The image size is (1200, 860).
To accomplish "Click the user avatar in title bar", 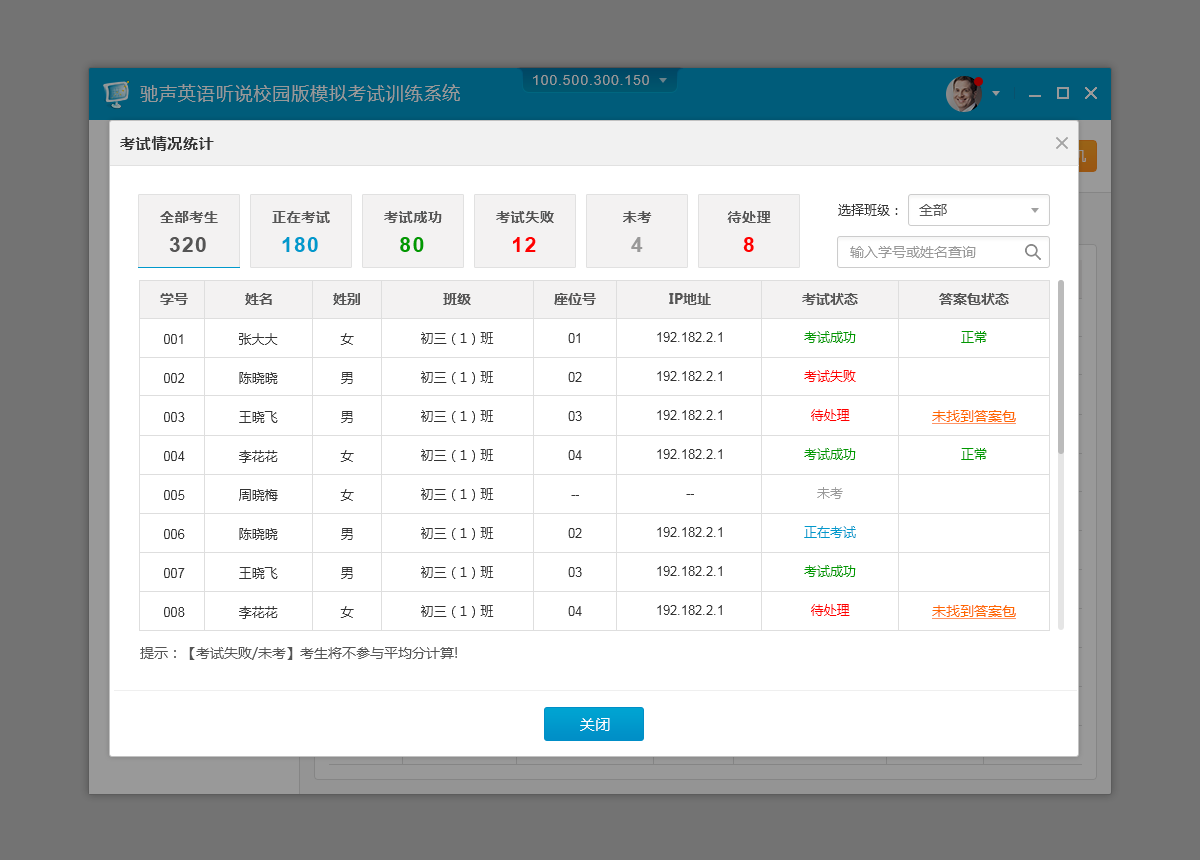I will coord(963,93).
